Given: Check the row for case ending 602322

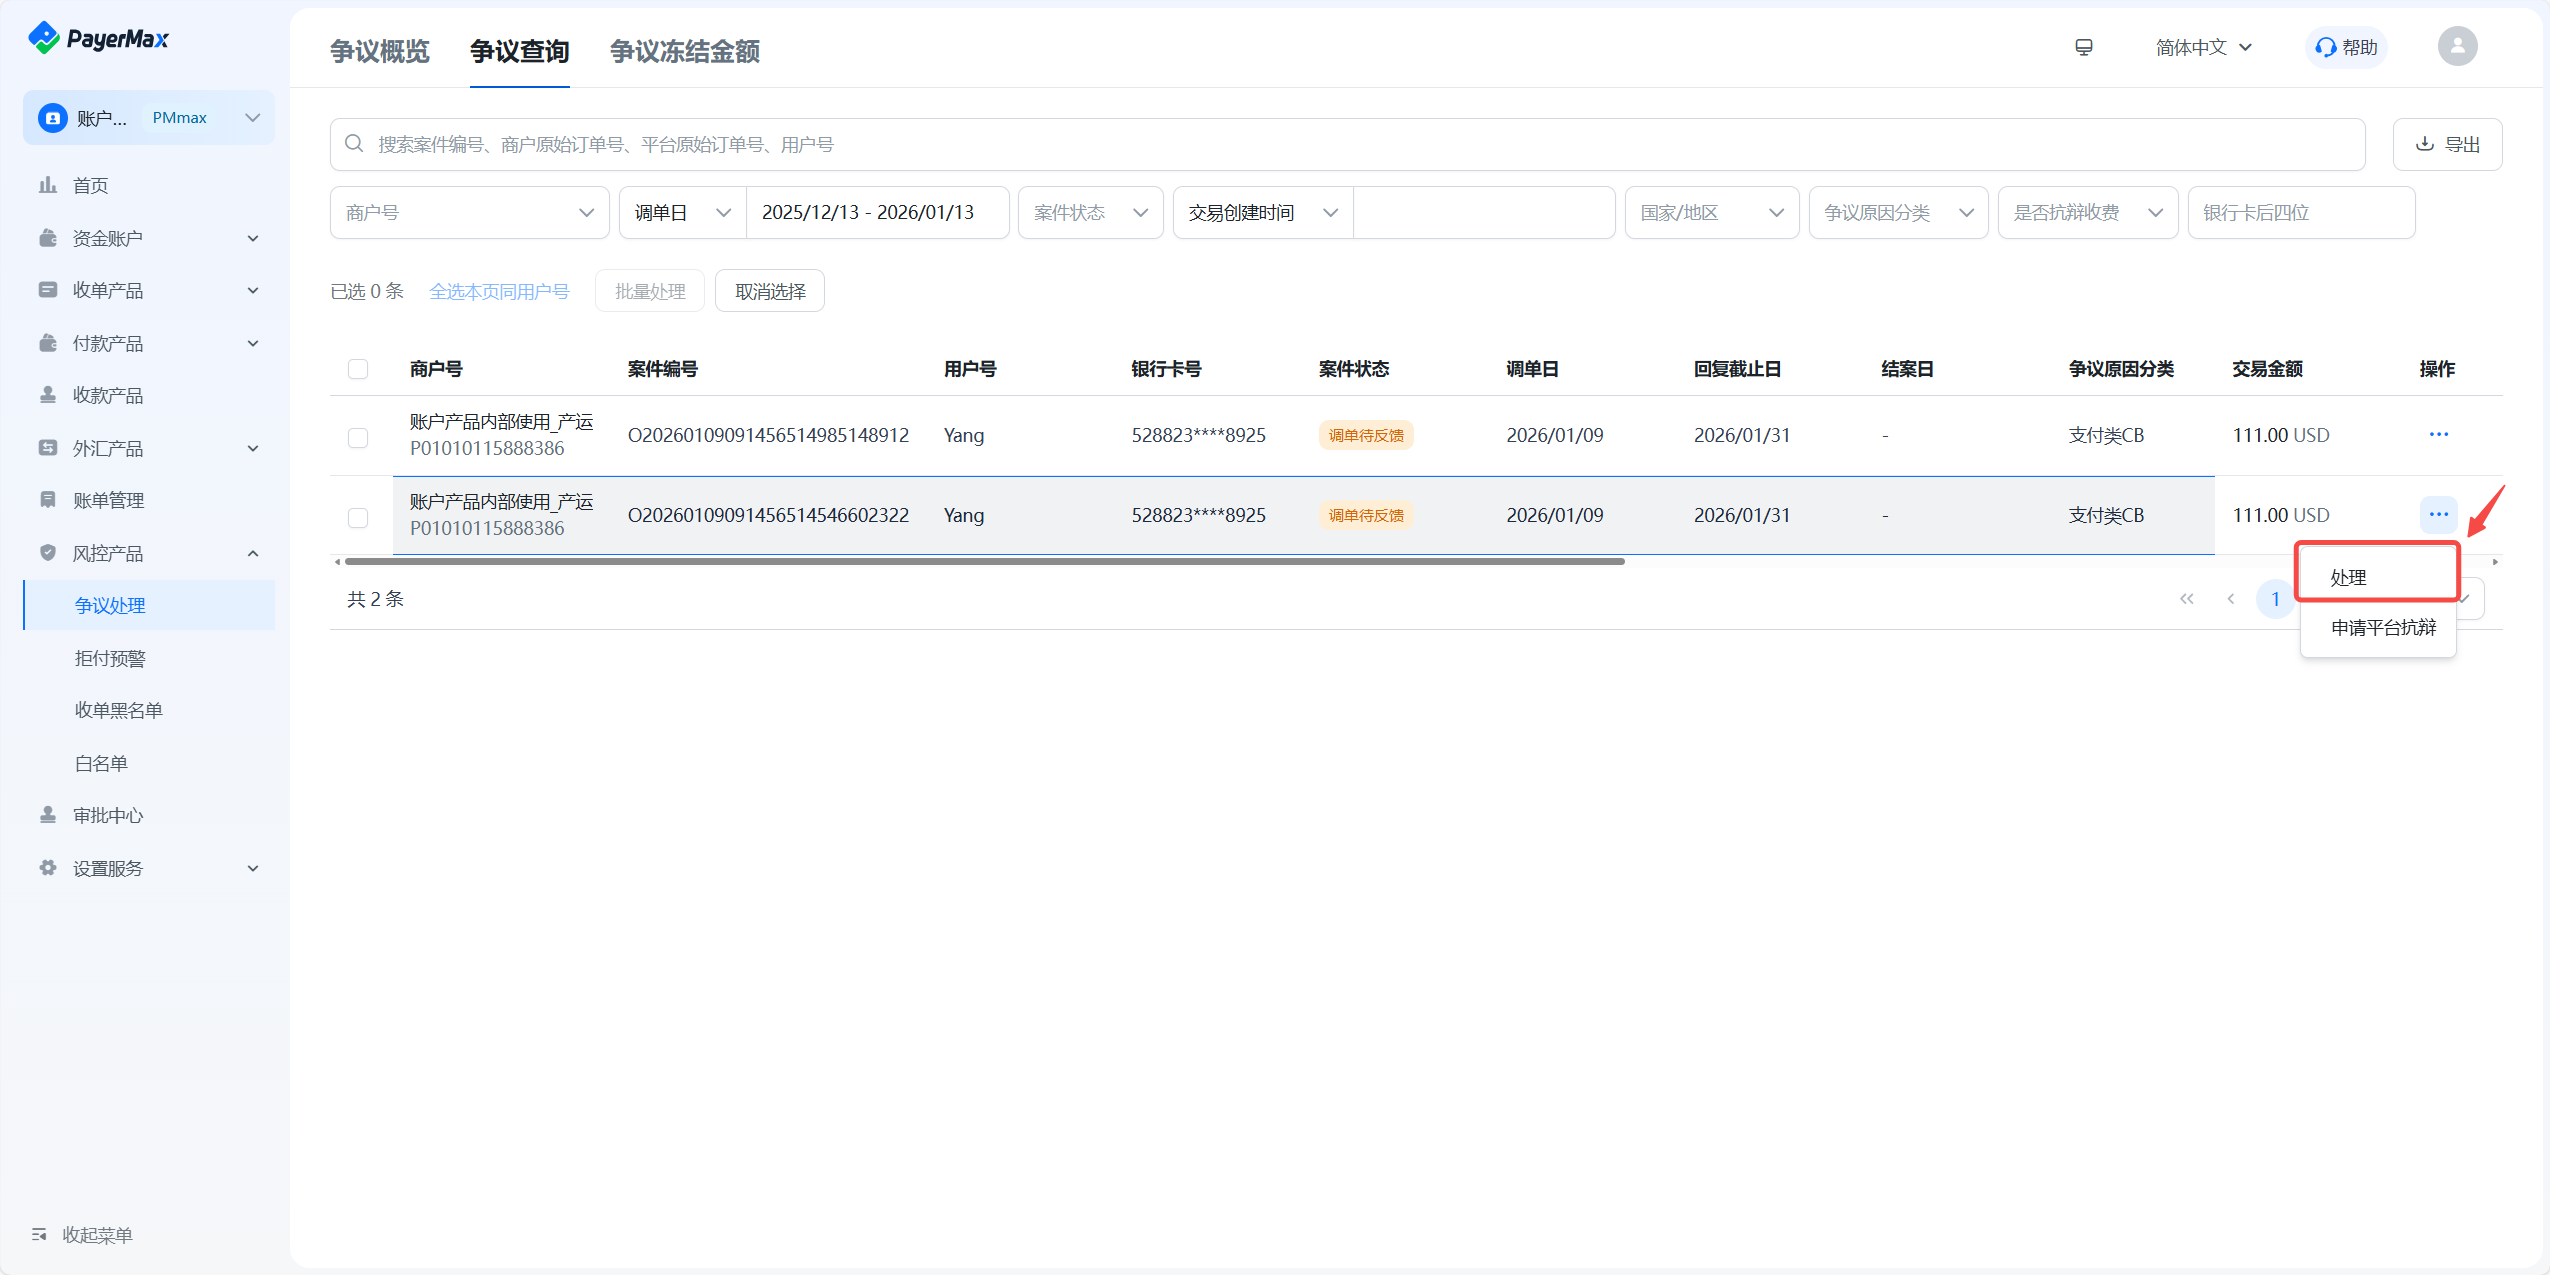Looking at the screenshot, I should coord(358,517).
